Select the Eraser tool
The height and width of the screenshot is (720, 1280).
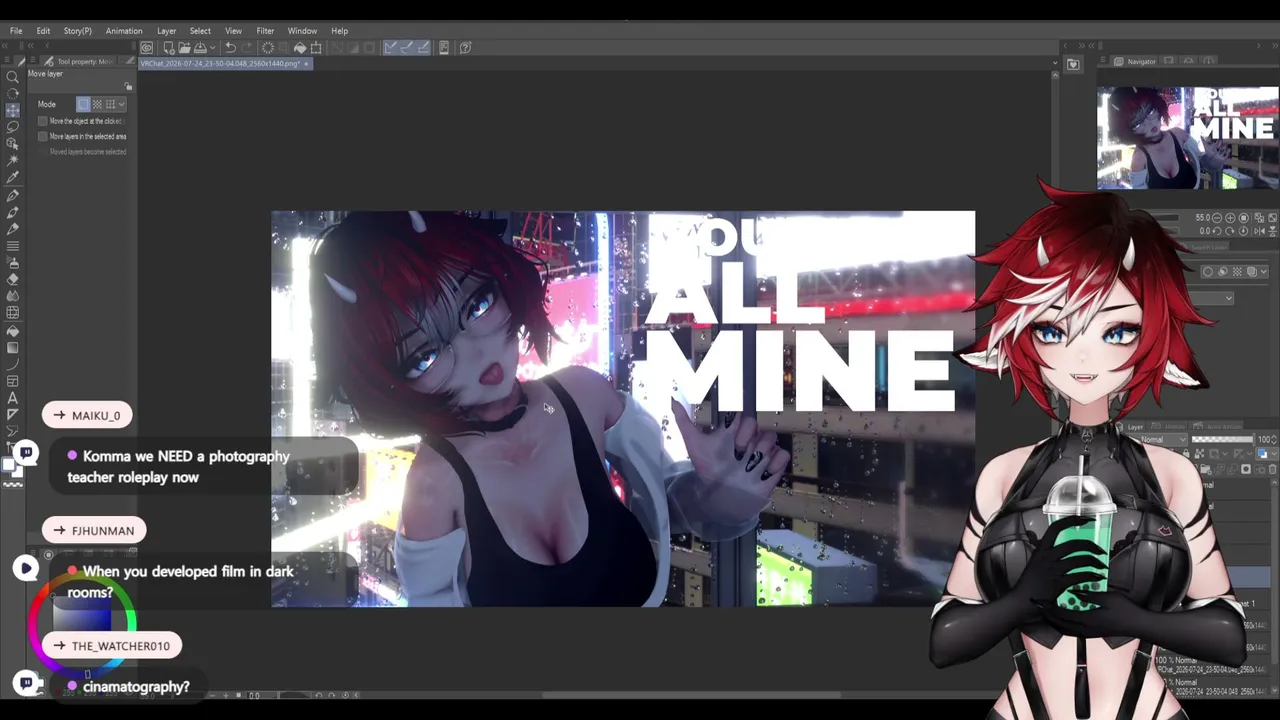point(13,280)
